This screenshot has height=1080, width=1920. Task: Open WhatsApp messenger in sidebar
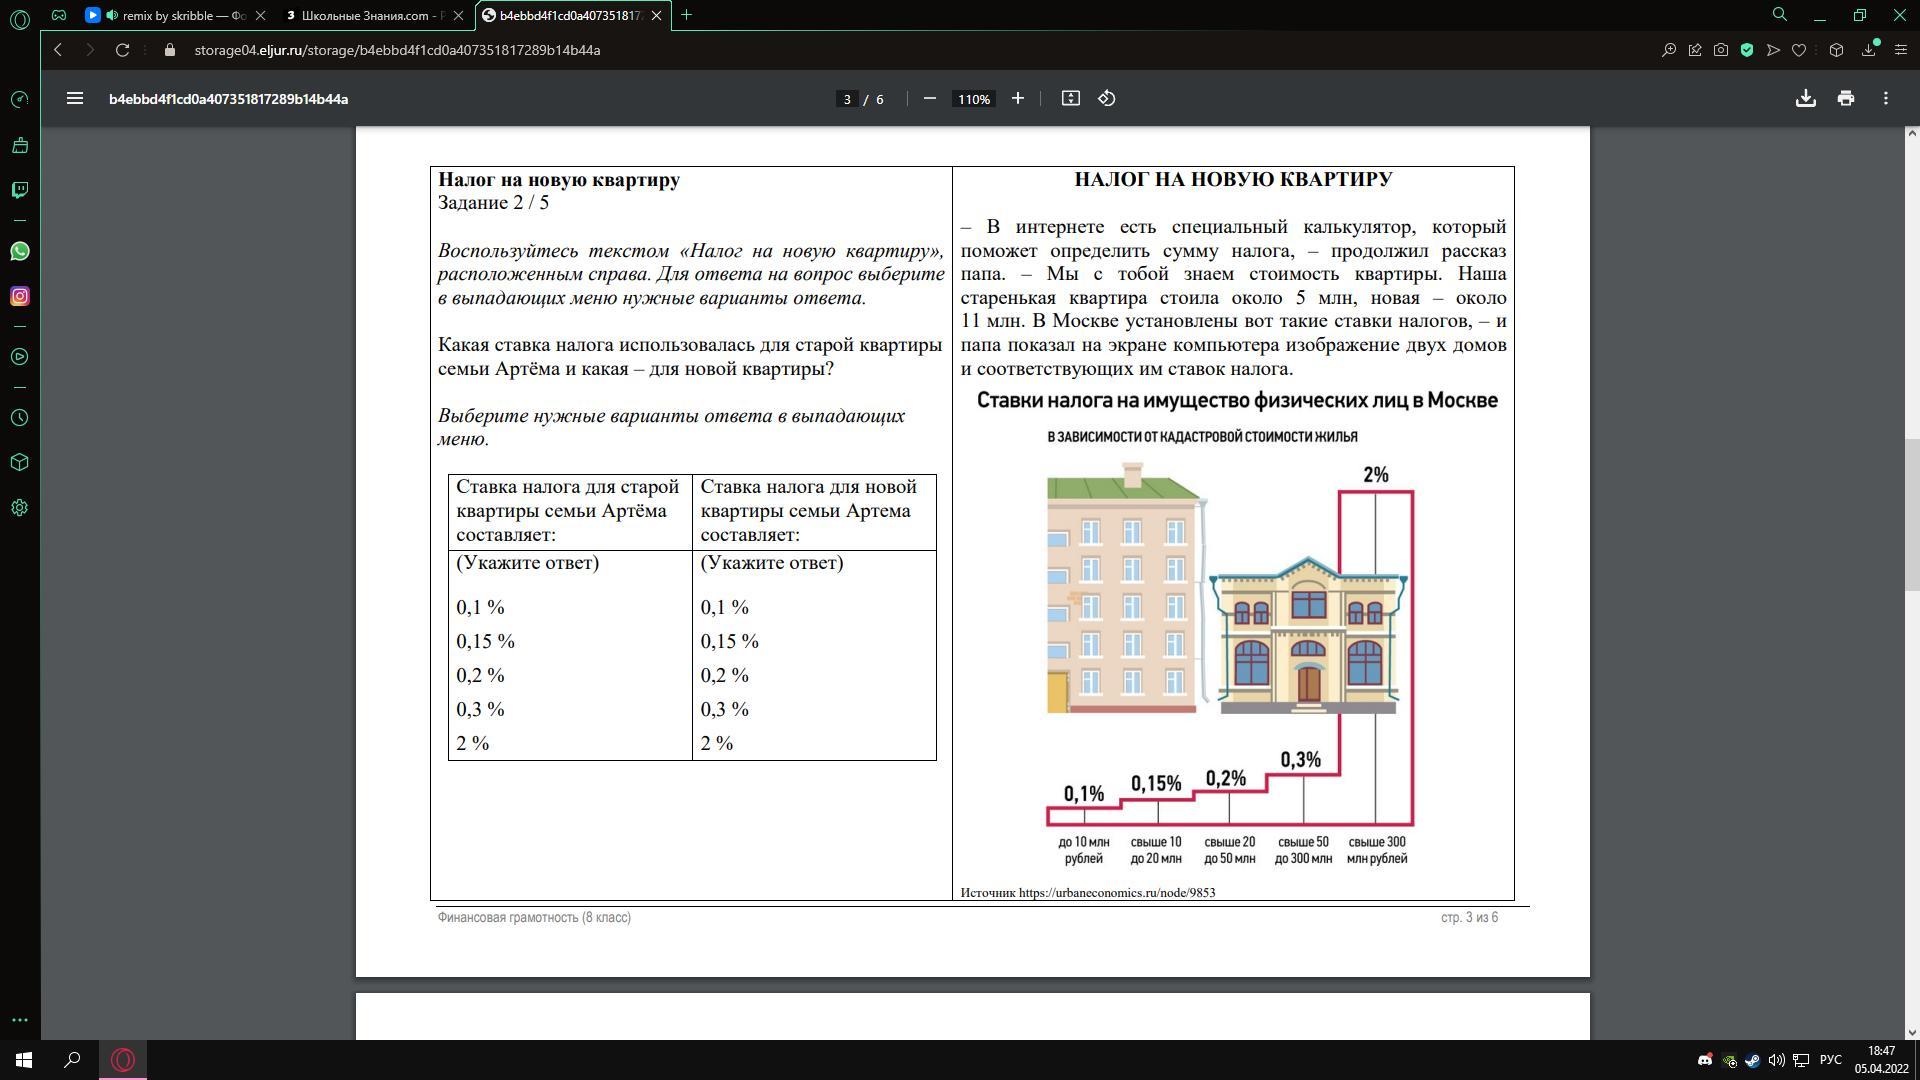point(19,251)
